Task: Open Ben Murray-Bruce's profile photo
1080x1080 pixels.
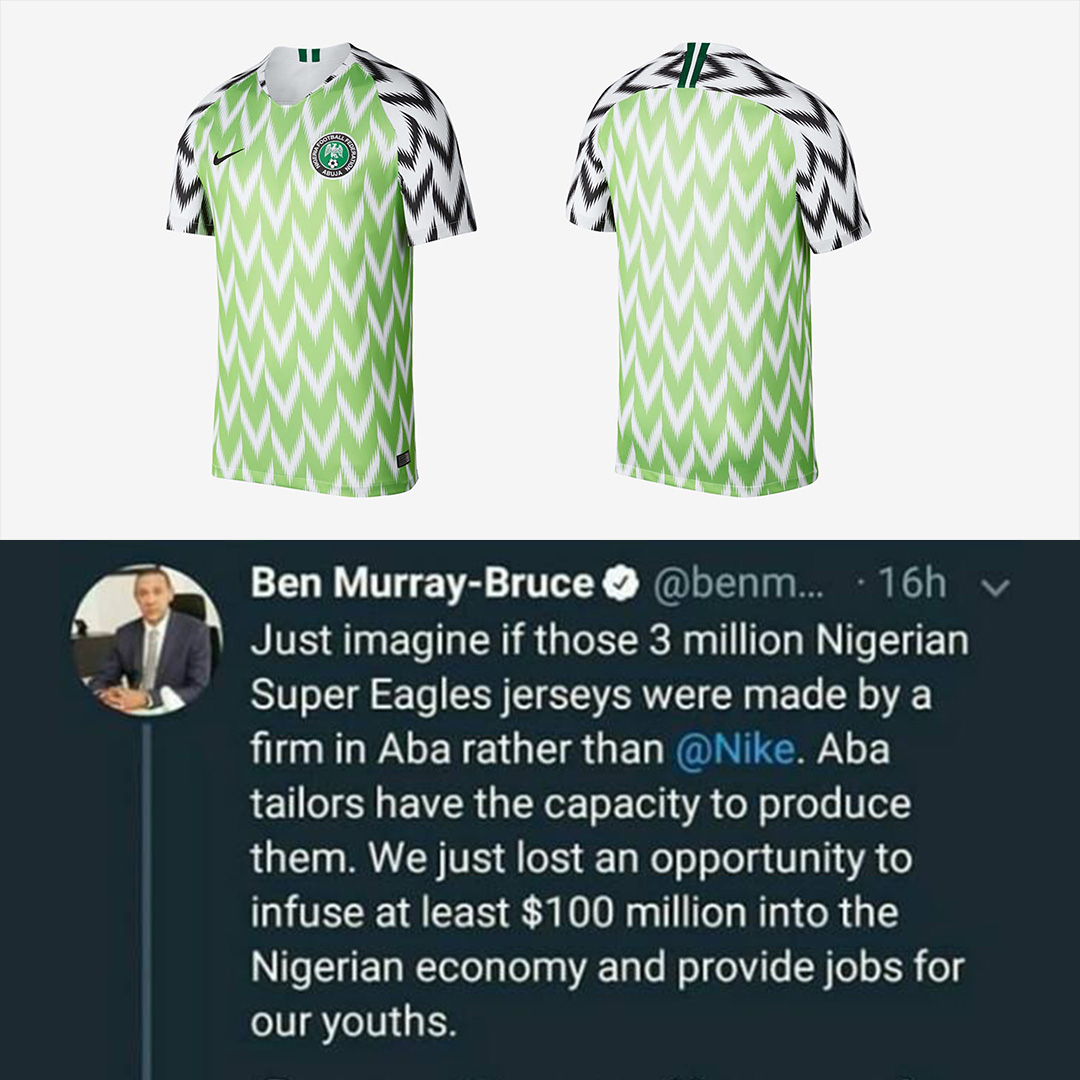Action: click(146, 641)
